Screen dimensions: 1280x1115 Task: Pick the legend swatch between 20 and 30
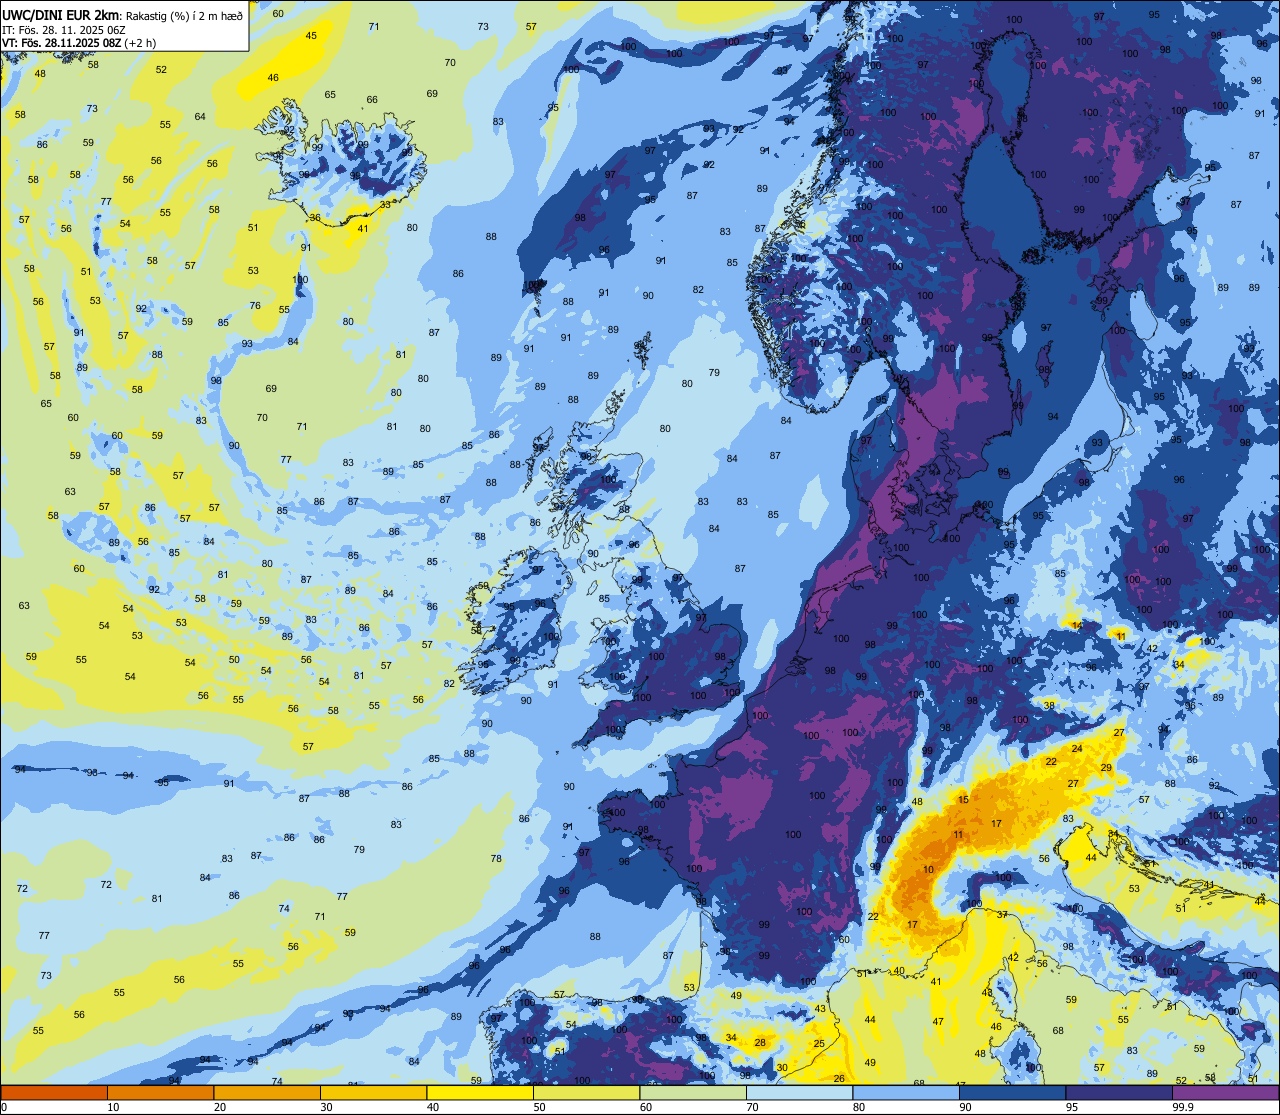(x=267, y=1092)
